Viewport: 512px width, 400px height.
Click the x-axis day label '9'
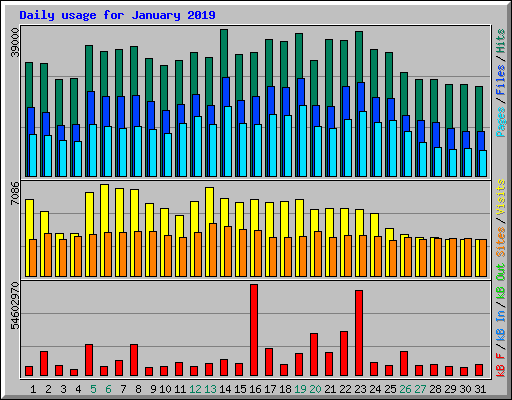(153, 389)
